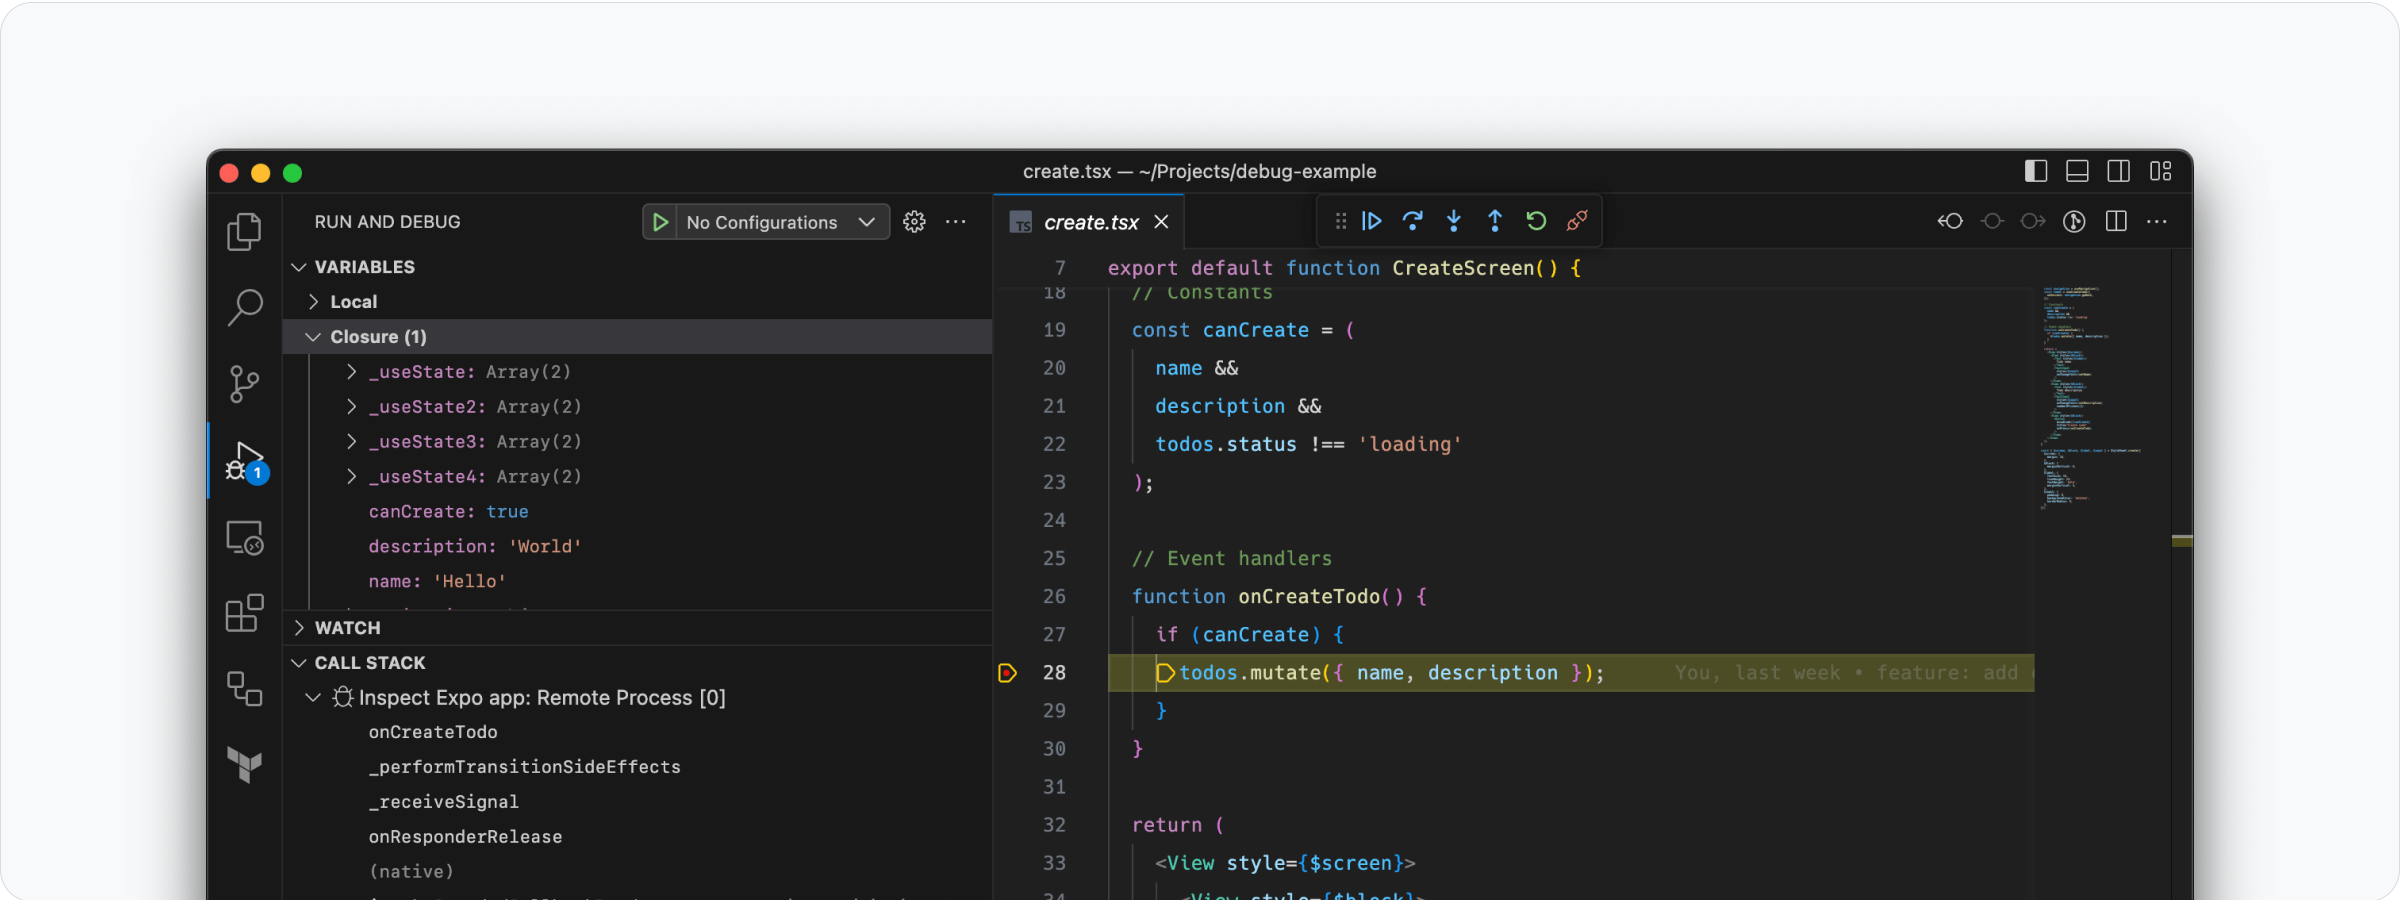Image resolution: width=2400 pixels, height=900 pixels.
Task: Restart the debug session
Action: 1536,221
